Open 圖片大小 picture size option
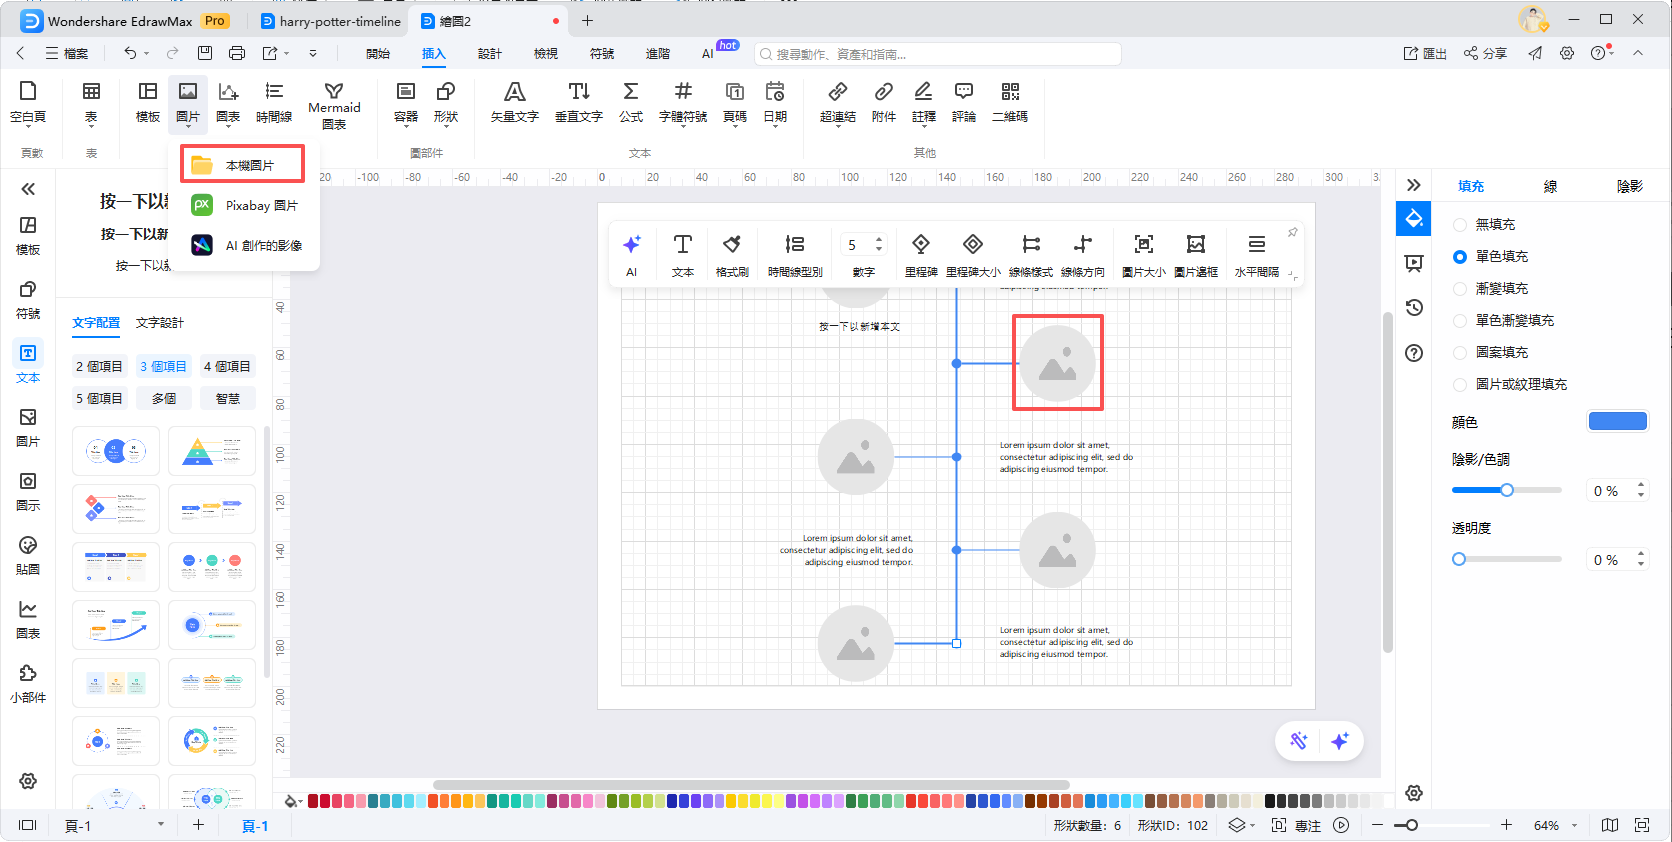The image size is (1672, 842). click(1144, 255)
